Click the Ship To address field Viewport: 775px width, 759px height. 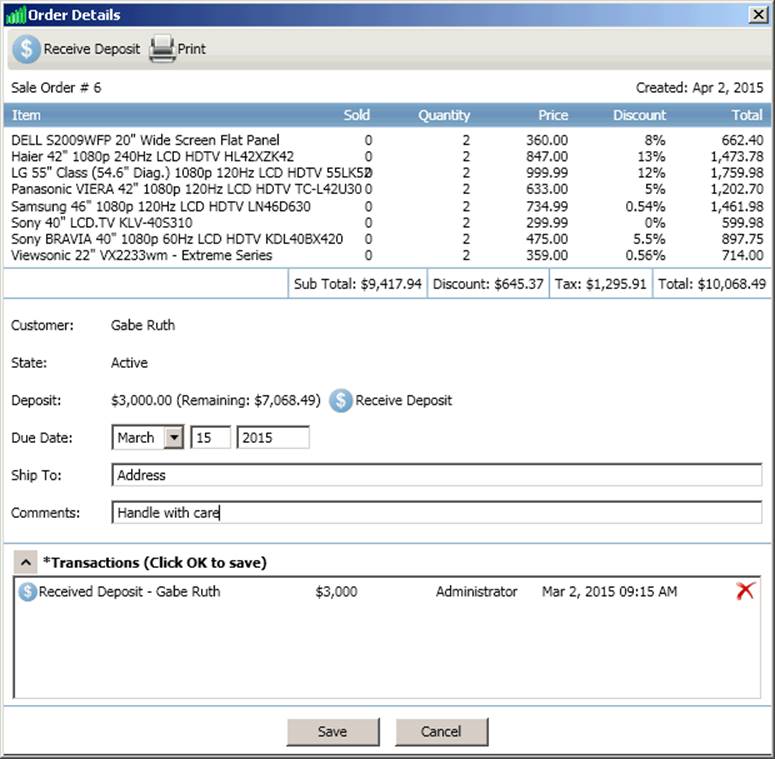click(x=437, y=475)
